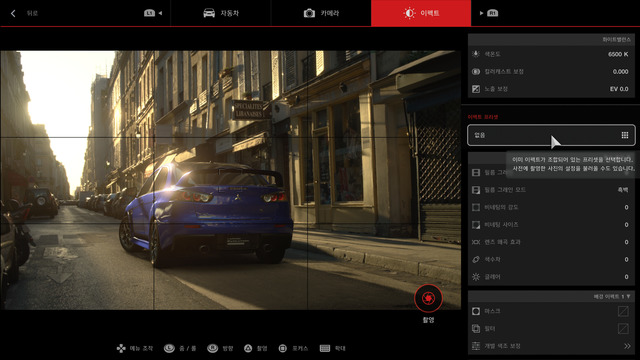Click the triangle 촬영 hint icon
This screenshot has width=640, height=360.
[x=248, y=348]
